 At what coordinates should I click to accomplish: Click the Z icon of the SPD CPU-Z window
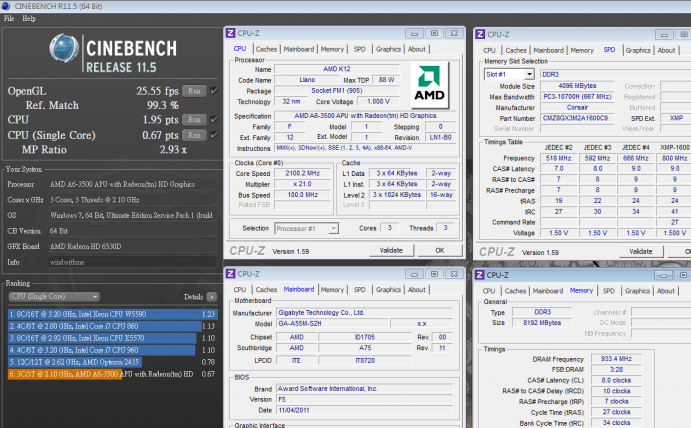481,33
